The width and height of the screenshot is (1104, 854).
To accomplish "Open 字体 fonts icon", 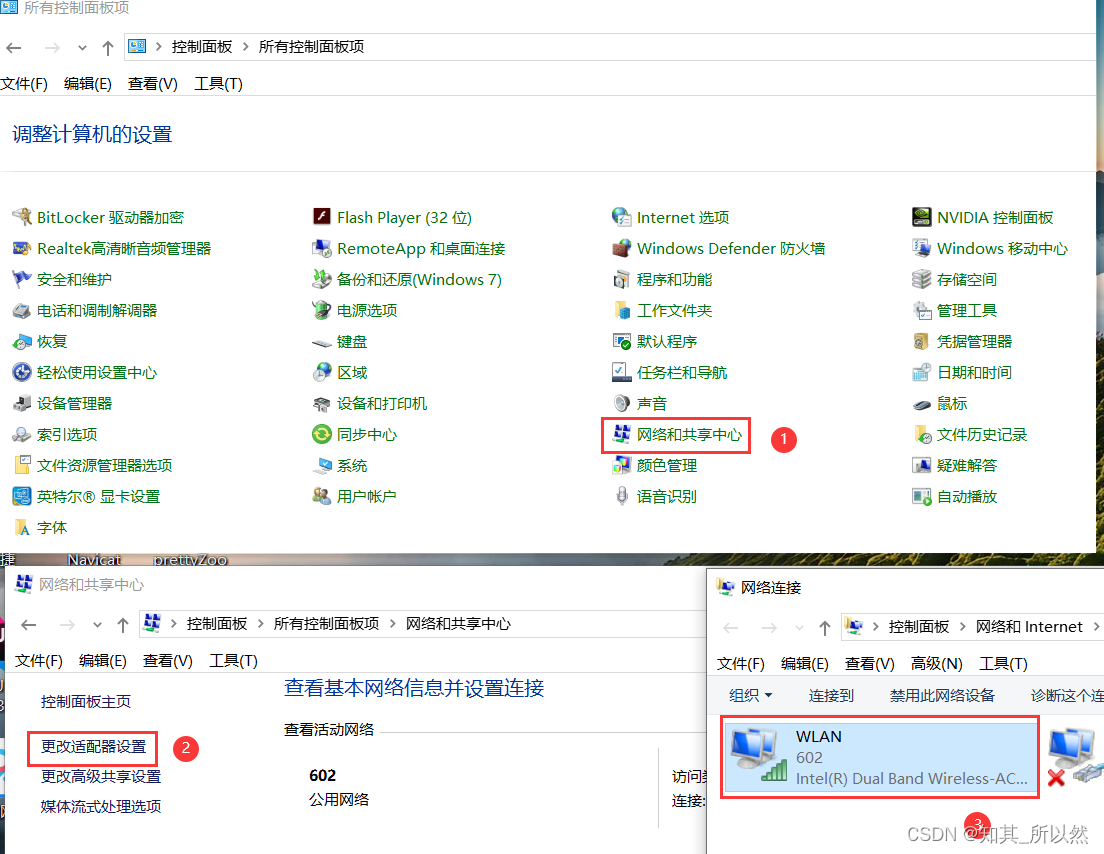I will [22, 527].
